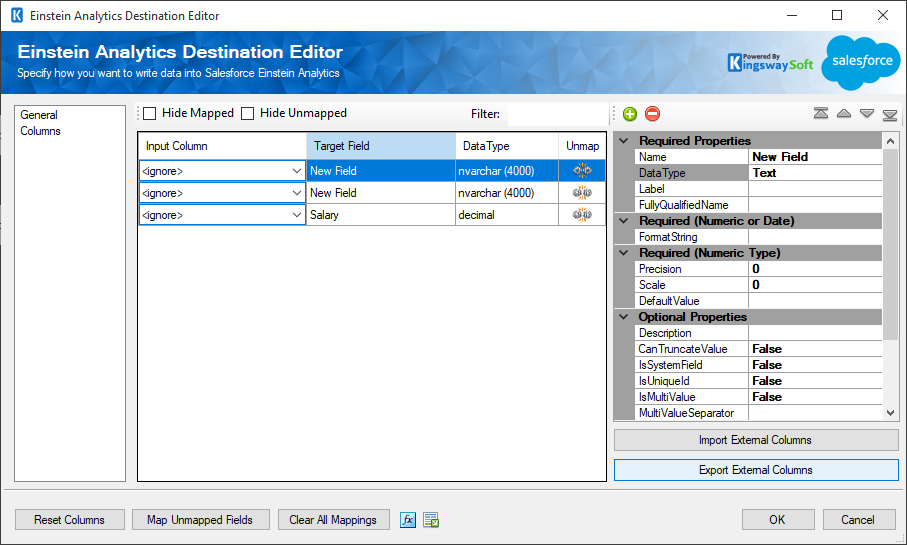The width and height of the screenshot is (907, 545).
Task: Select the decimal data type cell
Action: click(507, 215)
